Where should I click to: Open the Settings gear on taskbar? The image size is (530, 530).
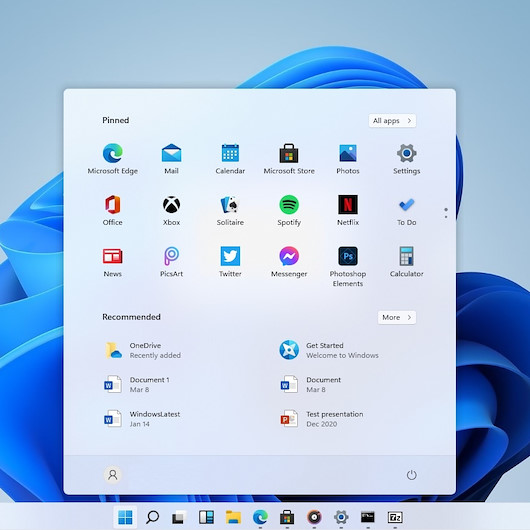tap(341, 517)
